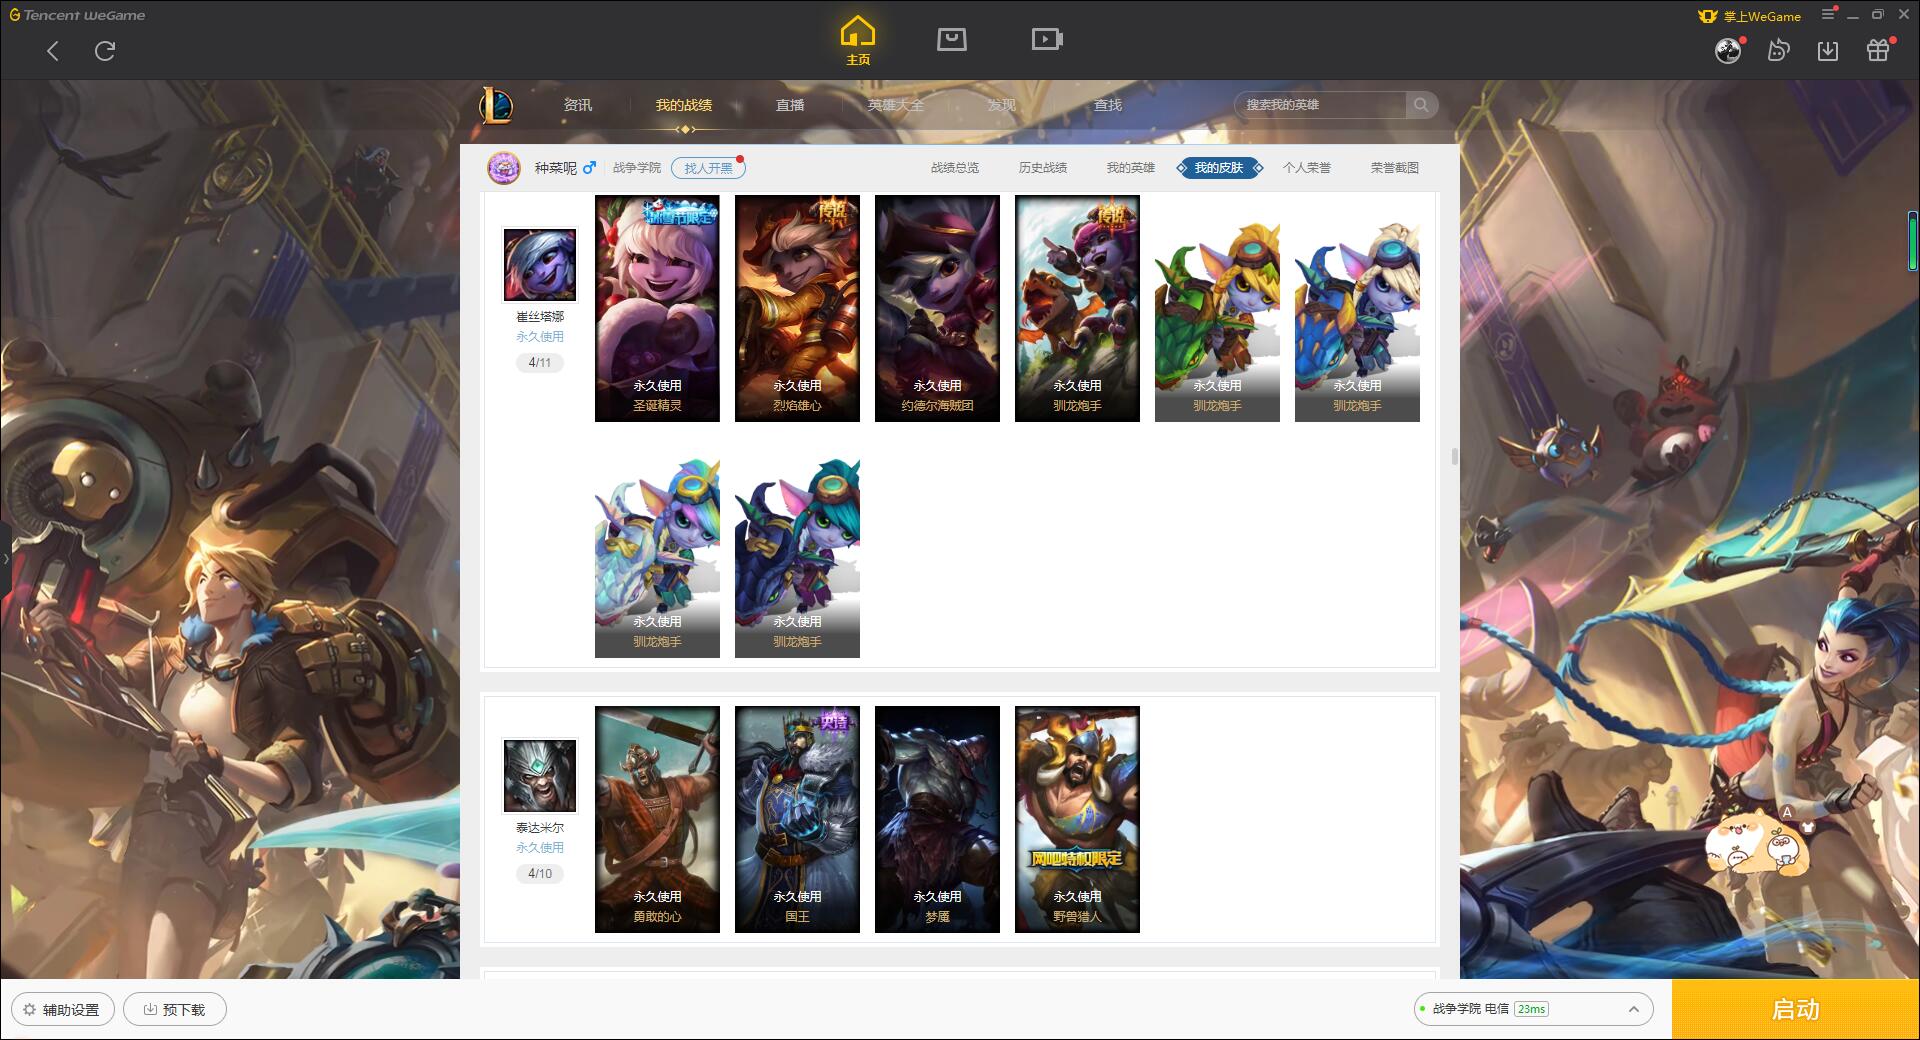Click 掌上WeGame link
This screenshot has height=1040, width=1920.
[x=1751, y=15]
